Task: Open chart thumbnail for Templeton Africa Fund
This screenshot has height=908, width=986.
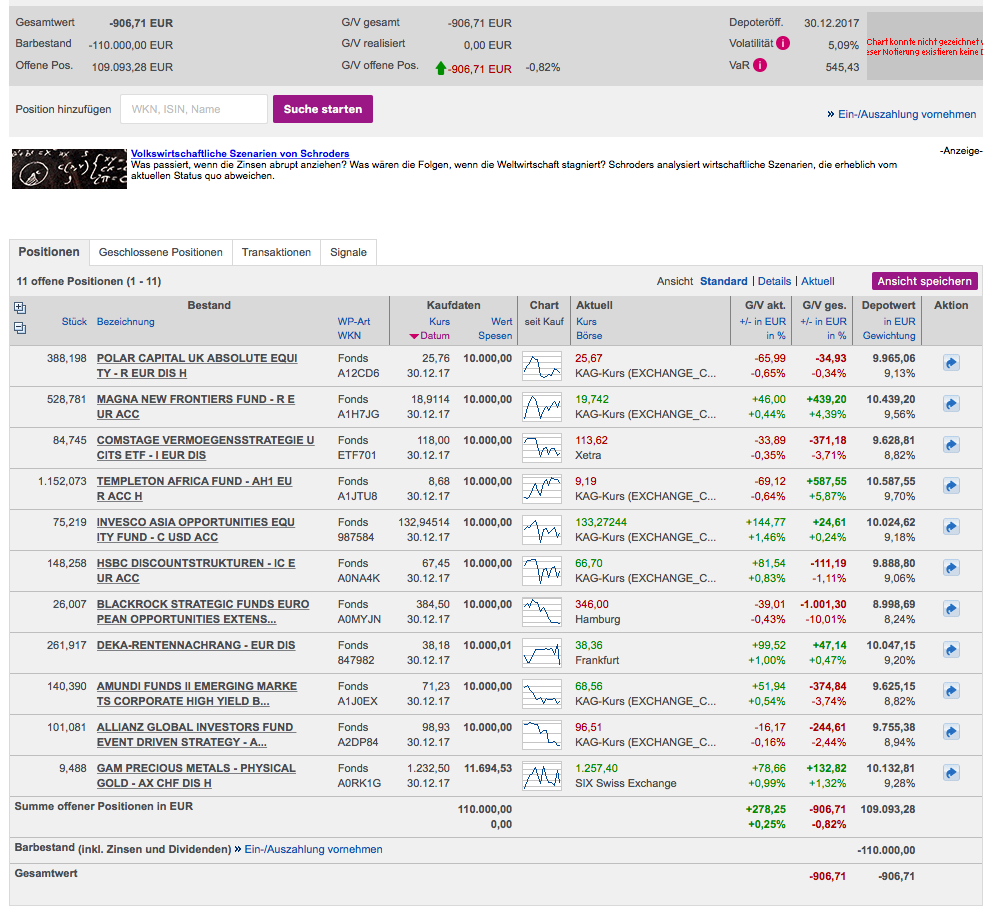Action: (541, 489)
